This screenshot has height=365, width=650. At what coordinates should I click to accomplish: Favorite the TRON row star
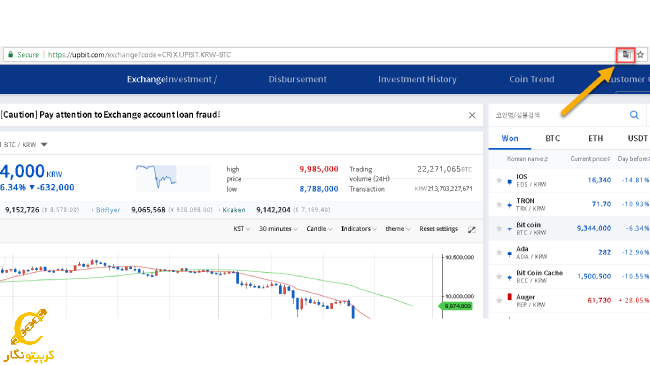tap(499, 204)
